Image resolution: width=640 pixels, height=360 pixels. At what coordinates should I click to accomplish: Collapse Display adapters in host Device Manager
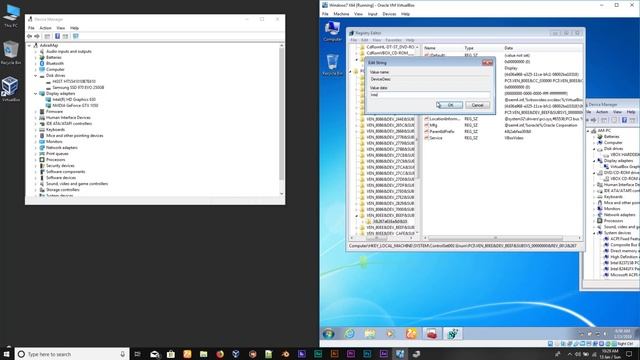[x=36, y=93]
